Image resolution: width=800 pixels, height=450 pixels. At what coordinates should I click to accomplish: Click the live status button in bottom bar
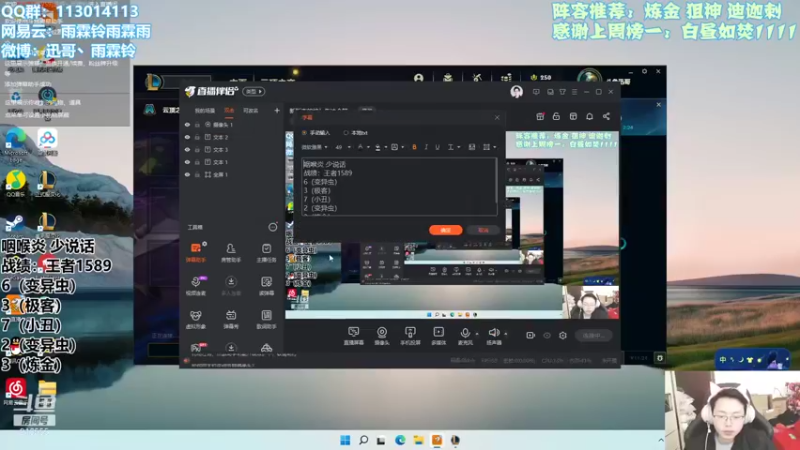coord(593,335)
